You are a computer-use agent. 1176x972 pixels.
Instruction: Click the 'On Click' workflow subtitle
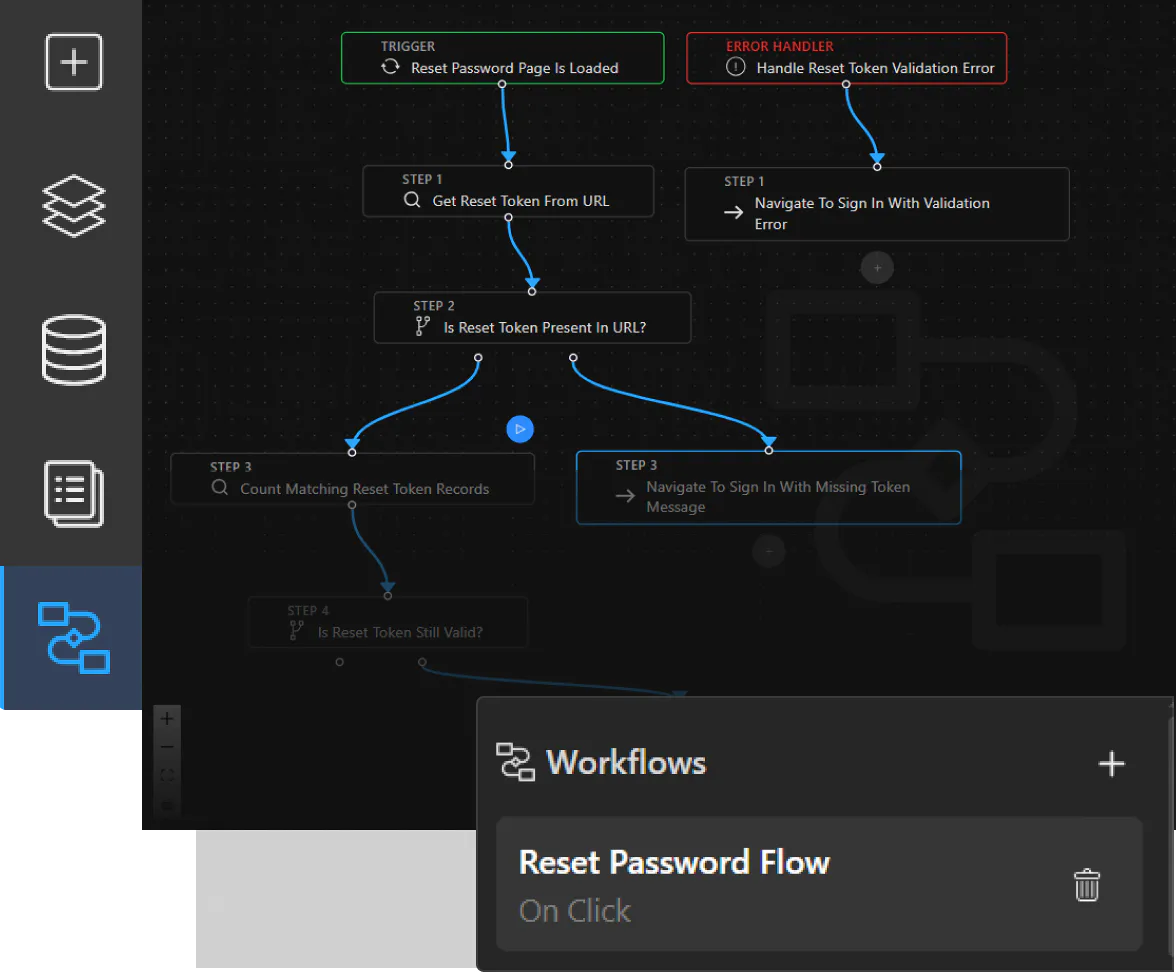click(x=575, y=911)
